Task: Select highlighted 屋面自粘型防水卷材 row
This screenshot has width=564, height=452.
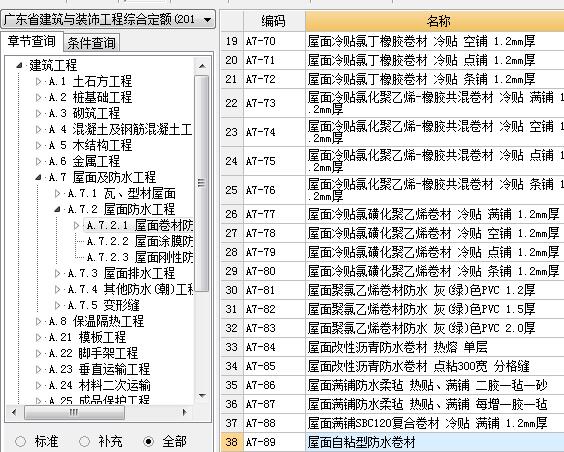Action: tap(435, 442)
